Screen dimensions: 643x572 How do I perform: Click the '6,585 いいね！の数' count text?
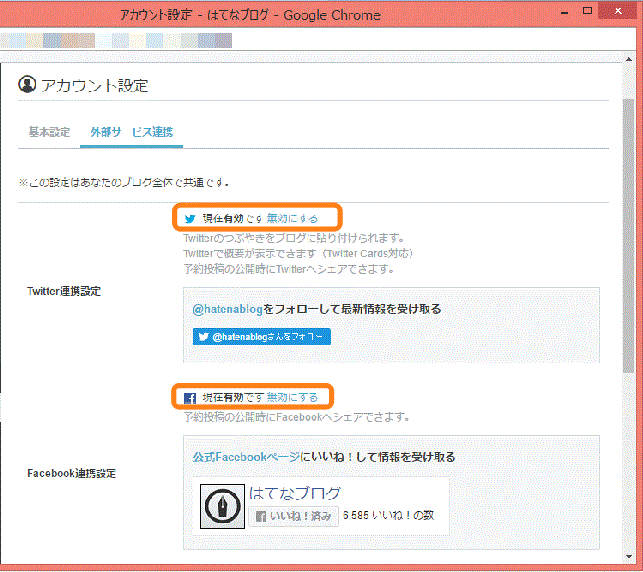(388, 515)
